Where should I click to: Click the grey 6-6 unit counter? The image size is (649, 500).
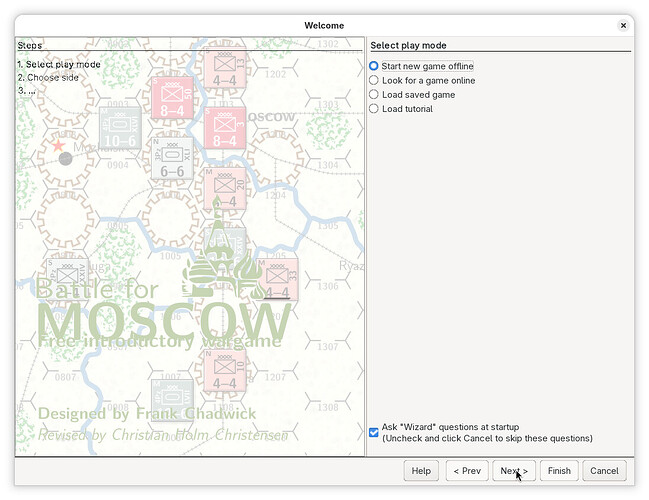172,158
